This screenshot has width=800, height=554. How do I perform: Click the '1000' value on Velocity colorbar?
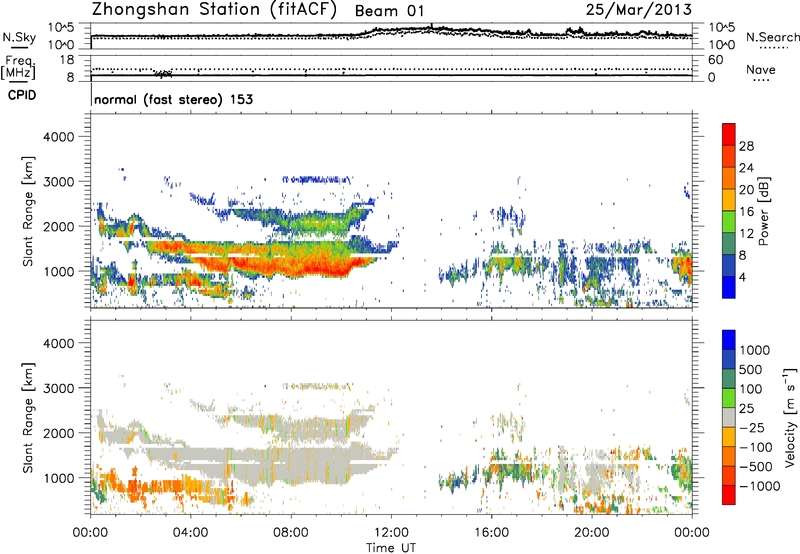(755, 350)
